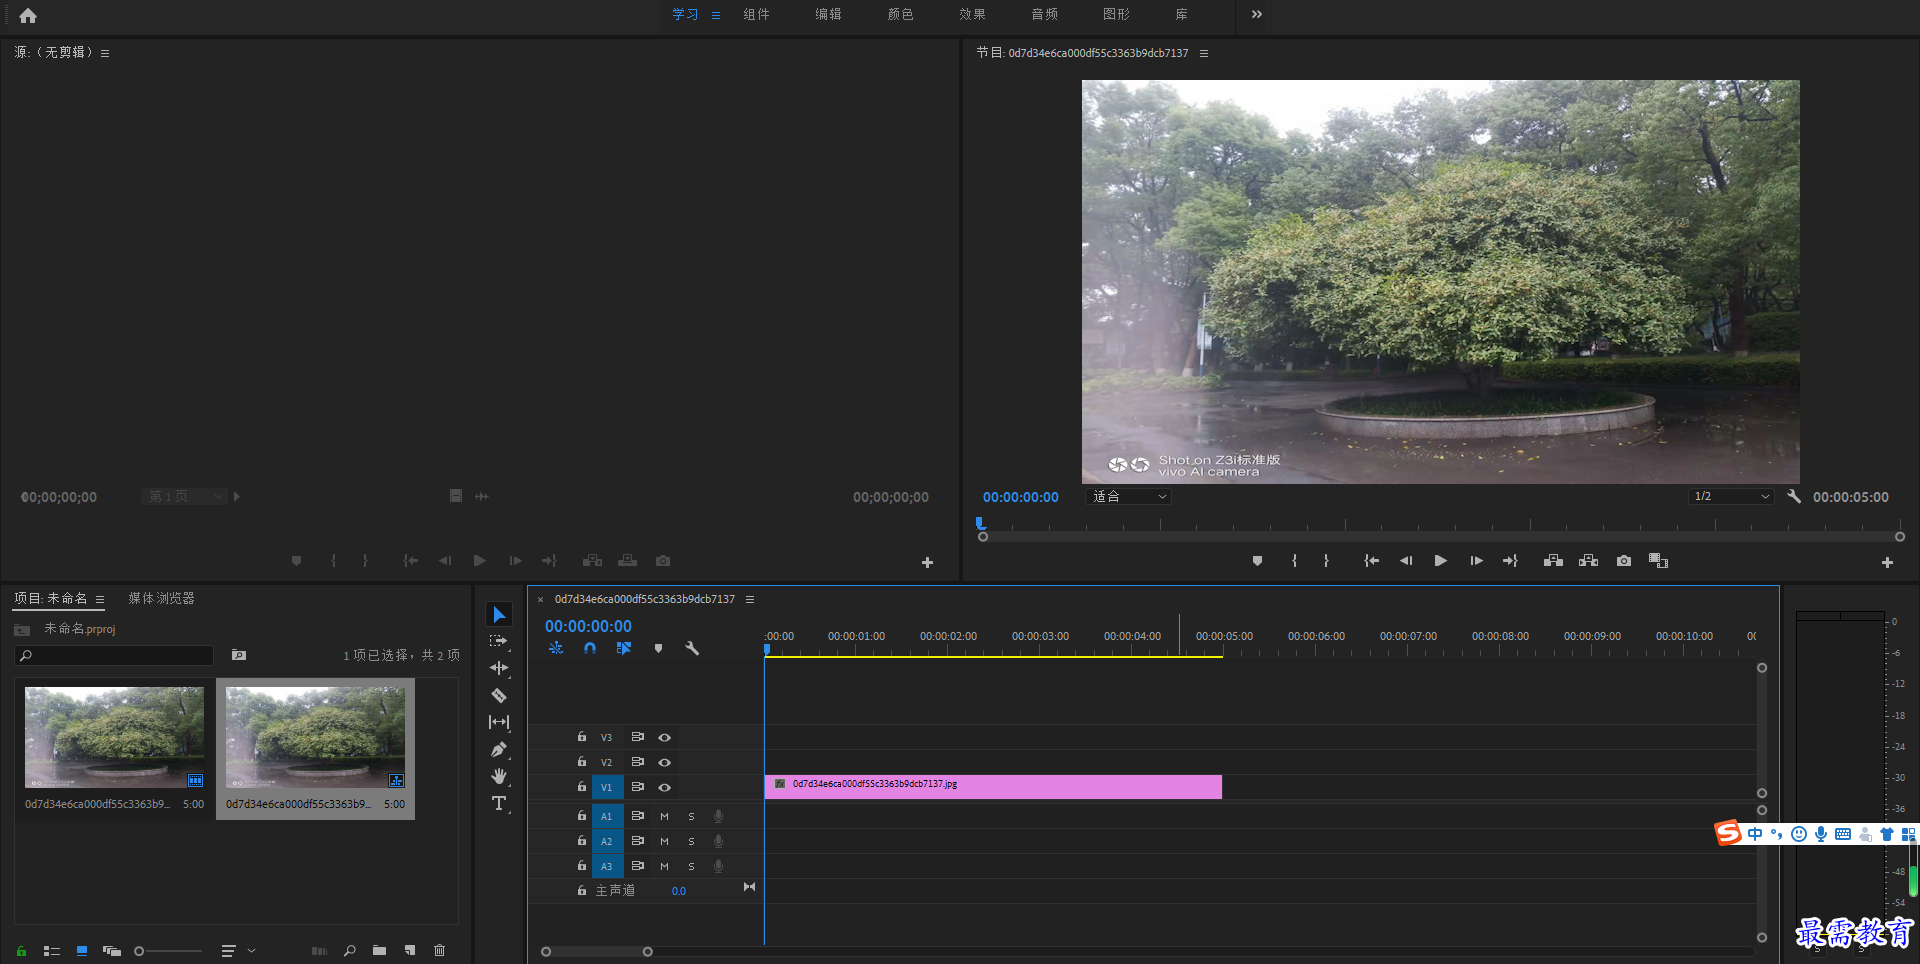1920x964 pixels.
Task: Switch project panel to list view
Action: 52,951
